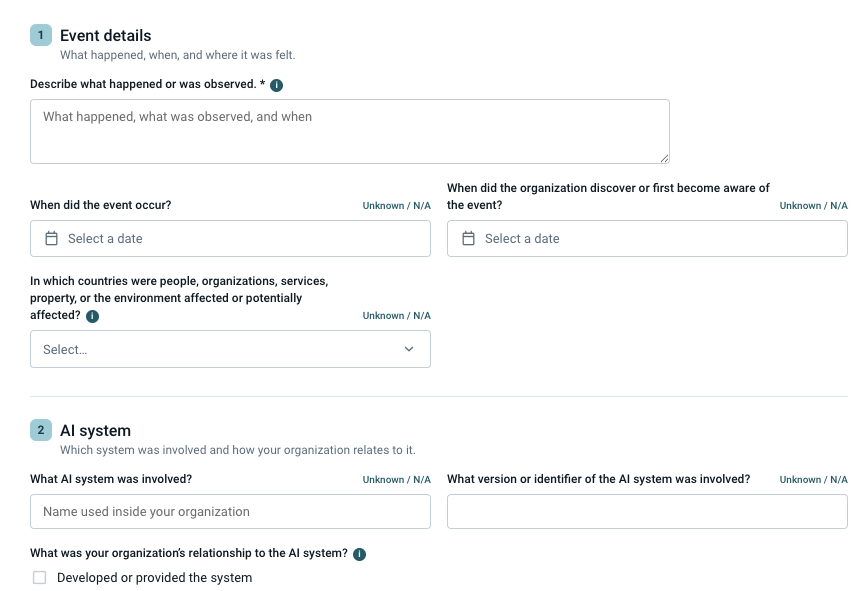This screenshot has width=866, height=591.
Task: Click step 2 badge for AI system
Action: (x=41, y=430)
